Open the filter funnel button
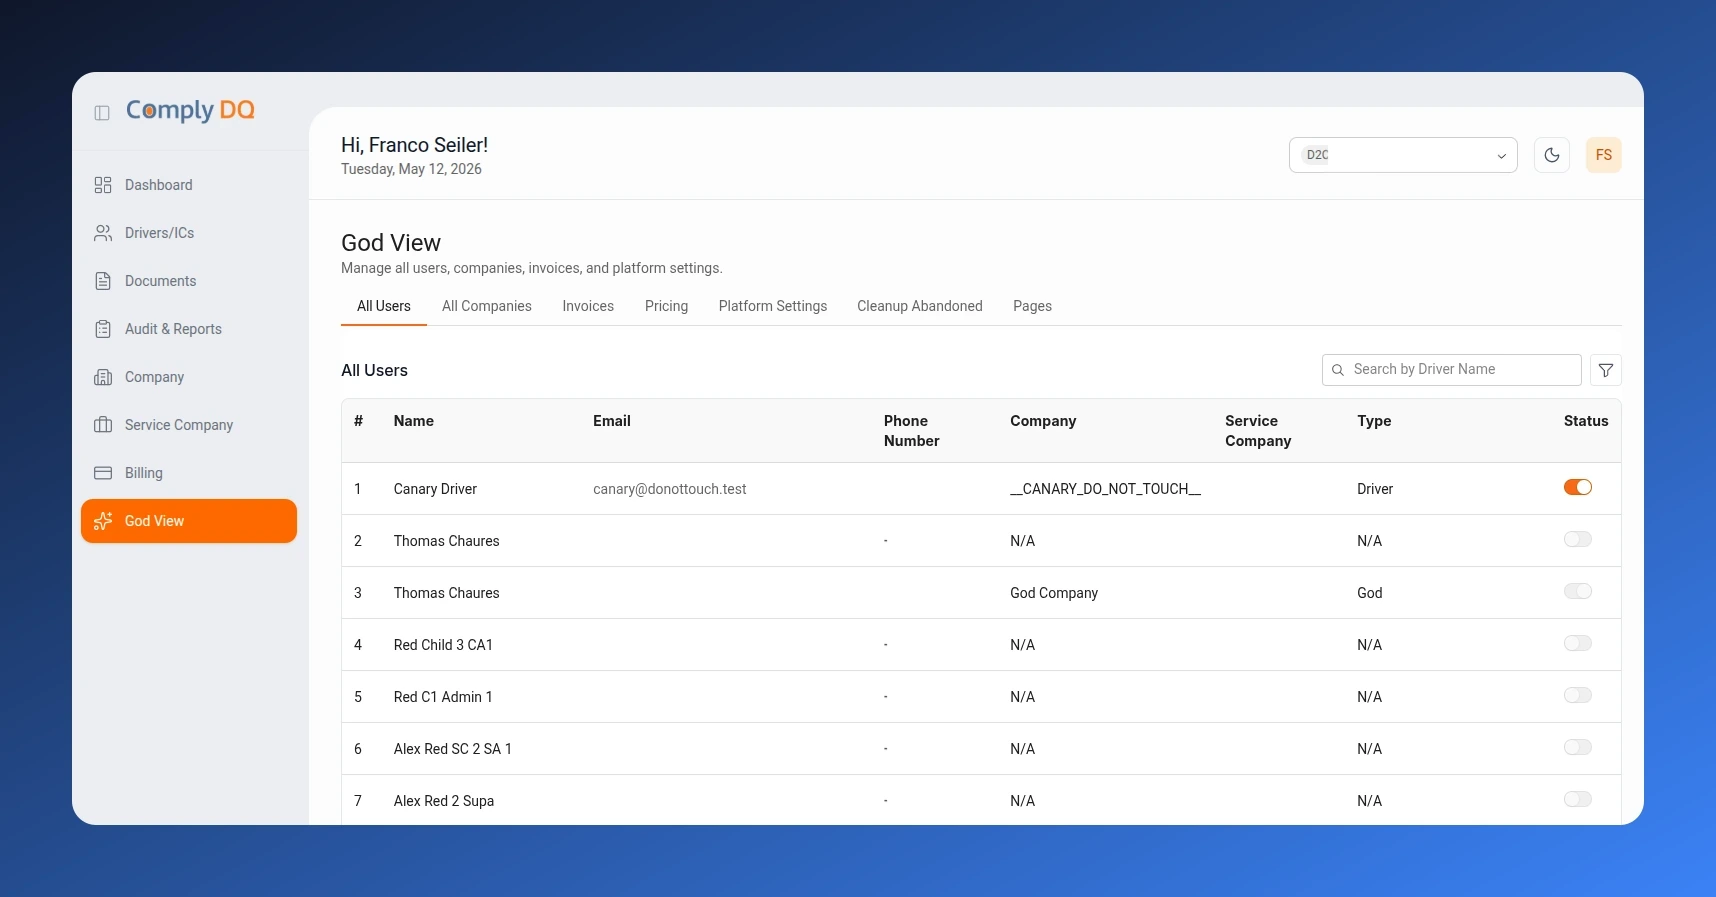1716x897 pixels. click(x=1606, y=370)
